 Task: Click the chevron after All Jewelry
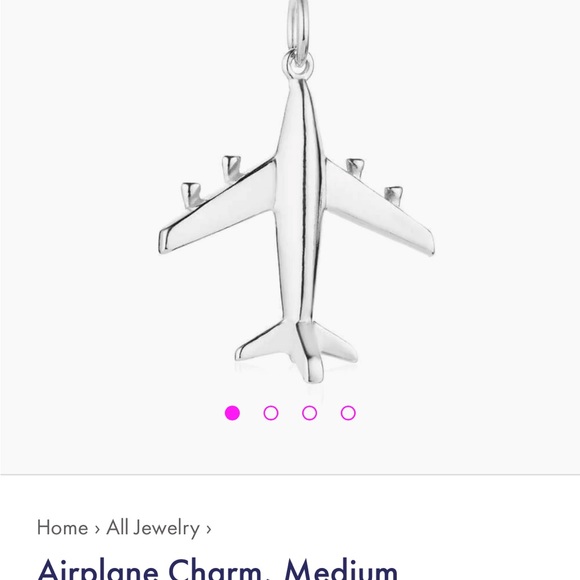[x=209, y=529]
